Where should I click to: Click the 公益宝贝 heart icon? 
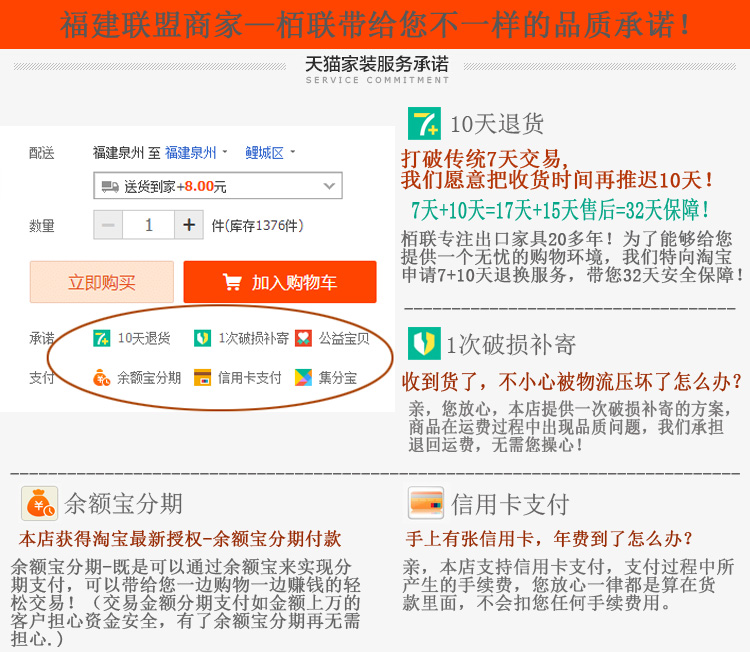(303, 338)
